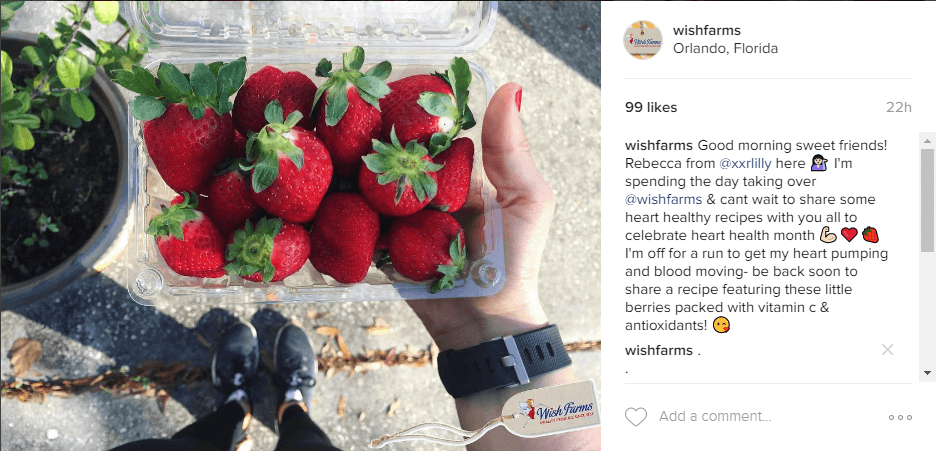
Task: Click the strawberry photo of the post
Action: point(300,226)
